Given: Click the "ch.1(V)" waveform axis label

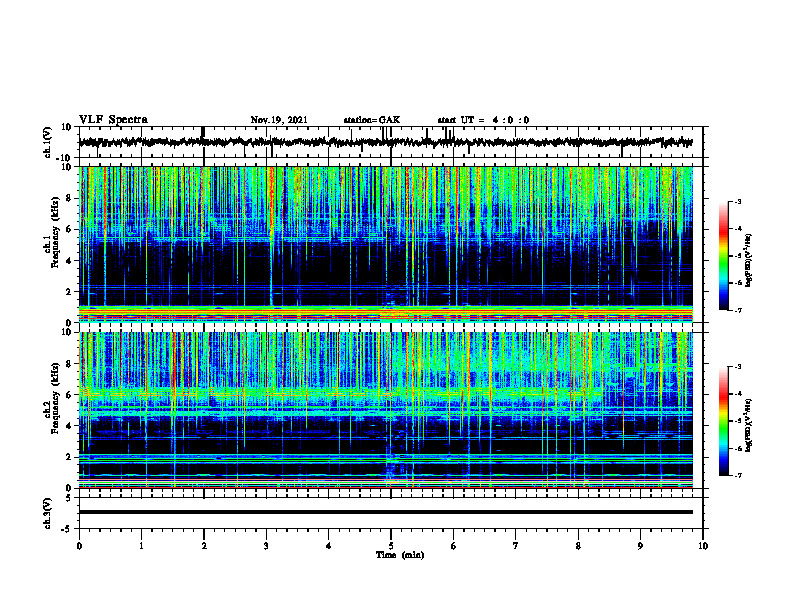Looking at the screenshot, I should pyautogui.click(x=48, y=142).
